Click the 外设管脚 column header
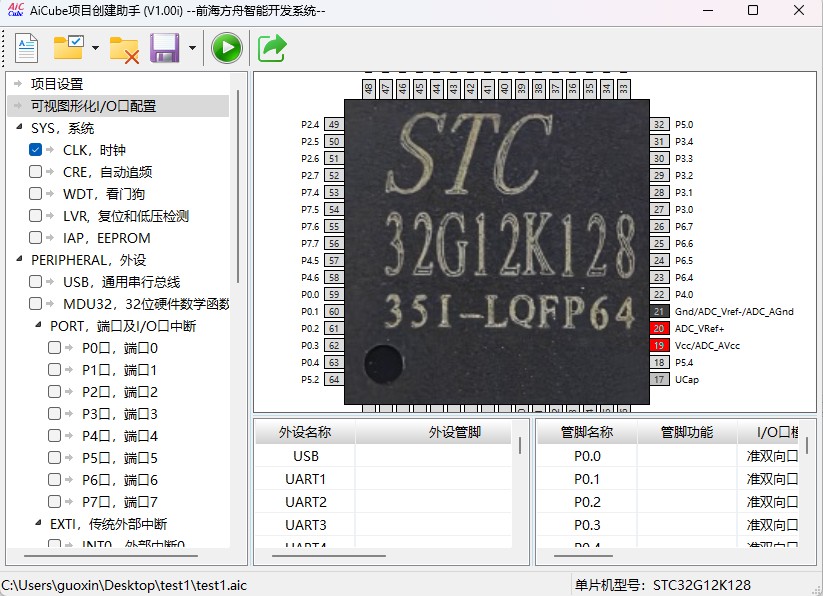This screenshot has width=823, height=596. 434,432
